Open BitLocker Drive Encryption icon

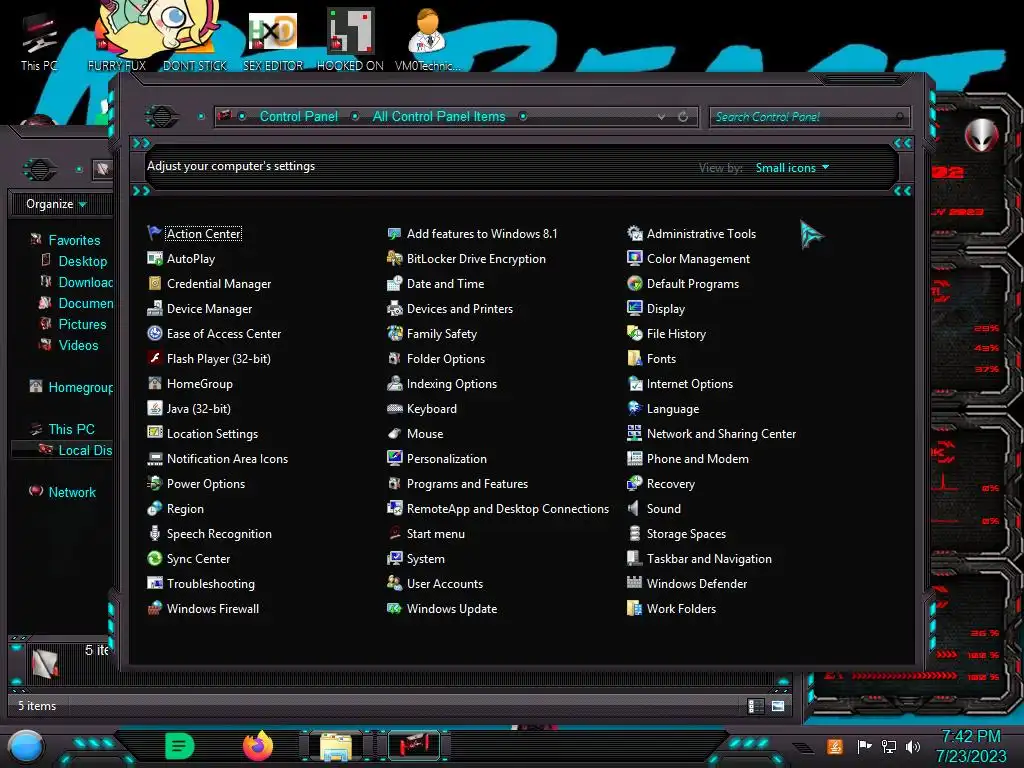click(x=394, y=259)
